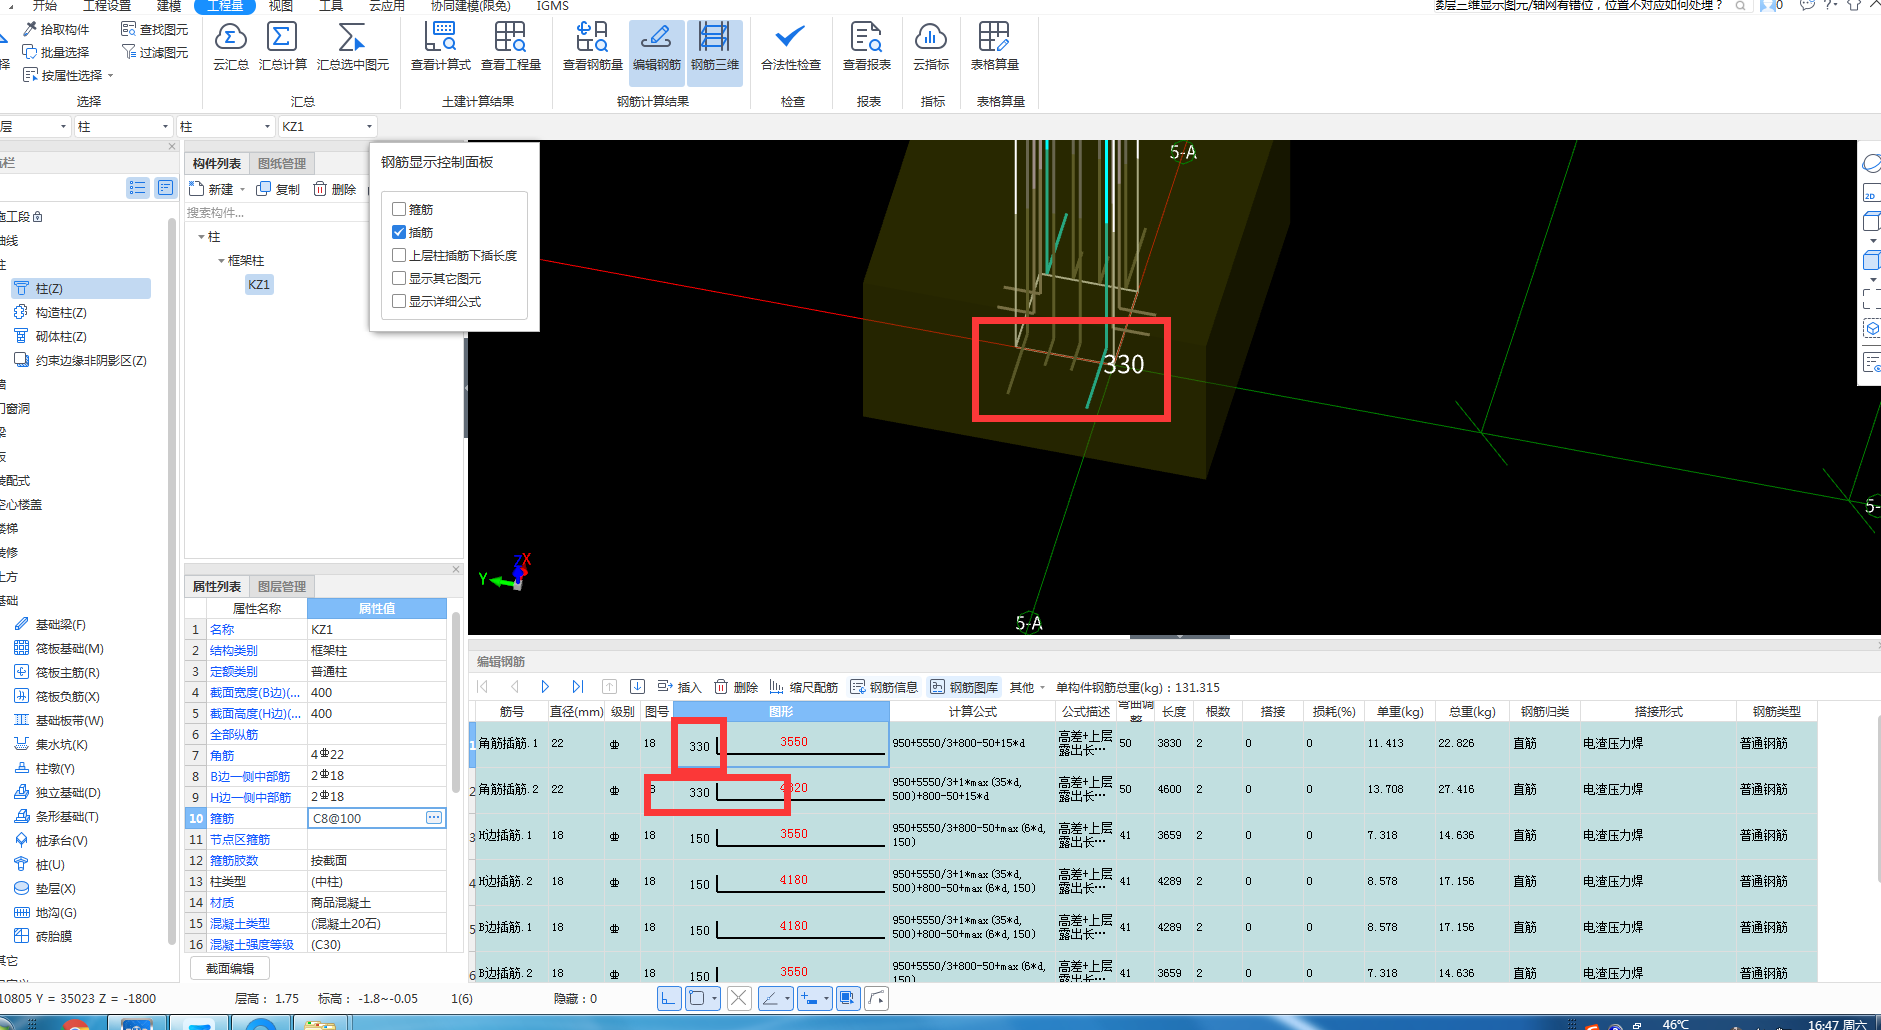Enable 箍筋 stirrup display checkbox

pos(399,209)
